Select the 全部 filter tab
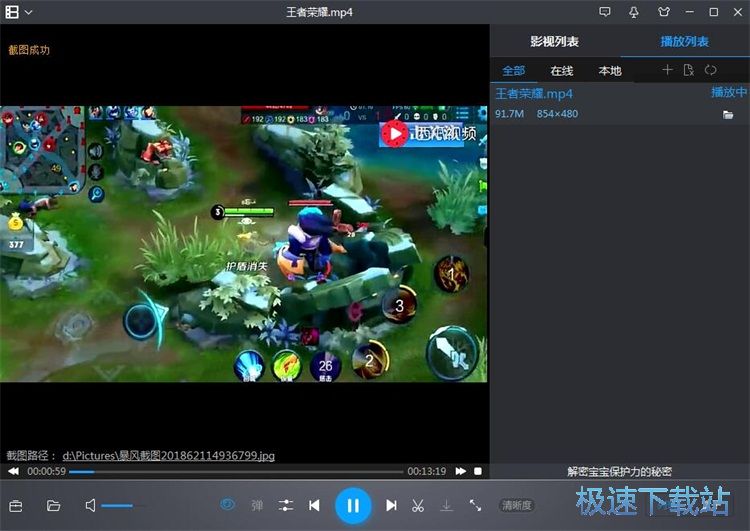 [514, 71]
